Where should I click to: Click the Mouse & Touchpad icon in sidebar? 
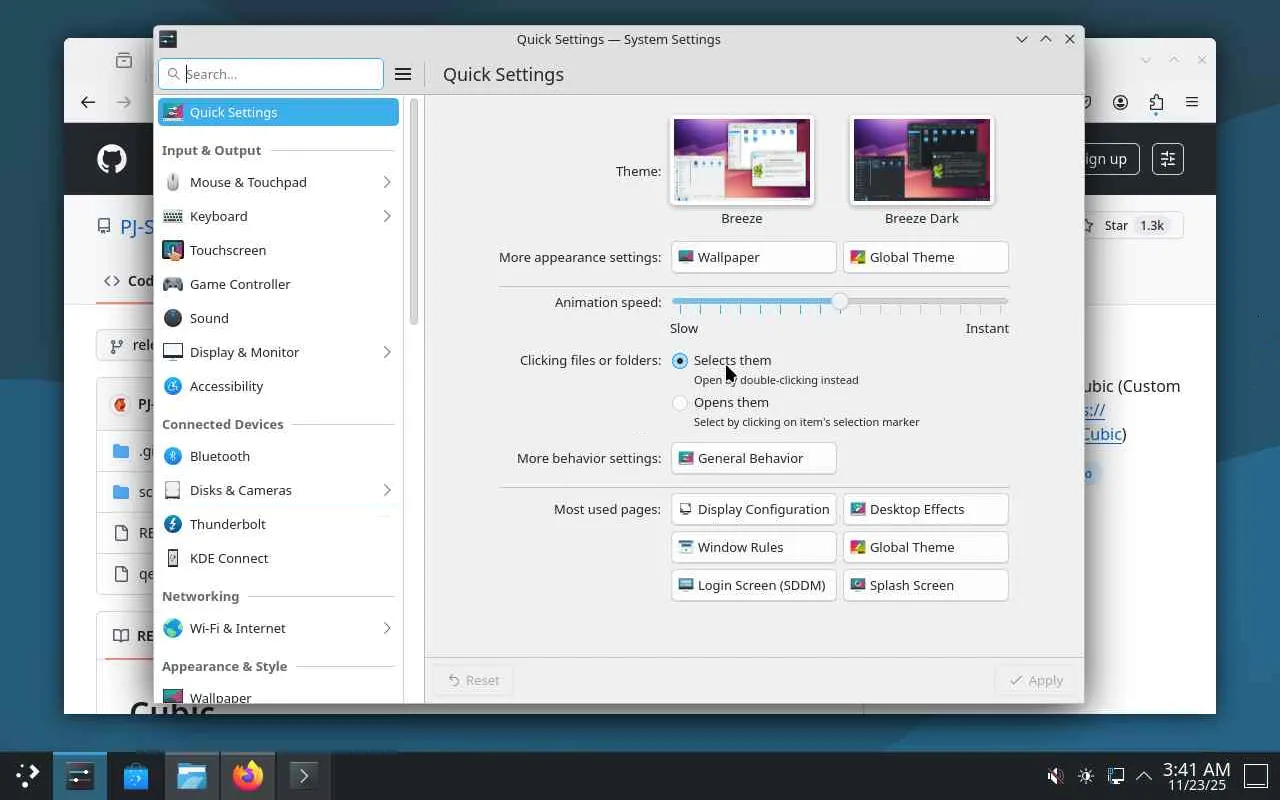pos(173,182)
